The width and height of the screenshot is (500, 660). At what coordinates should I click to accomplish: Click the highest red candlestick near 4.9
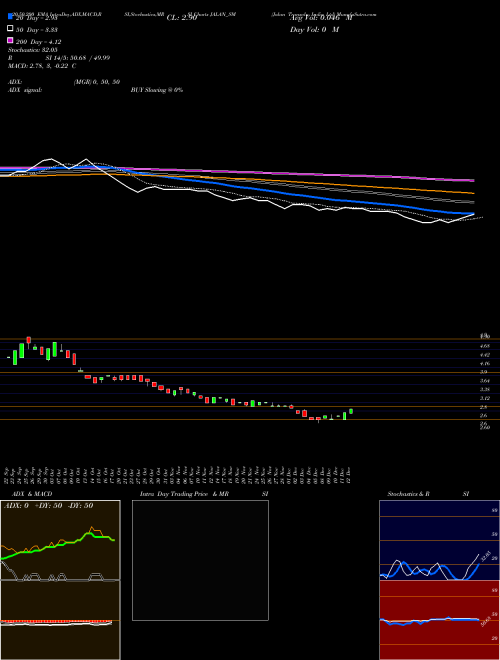[29, 340]
